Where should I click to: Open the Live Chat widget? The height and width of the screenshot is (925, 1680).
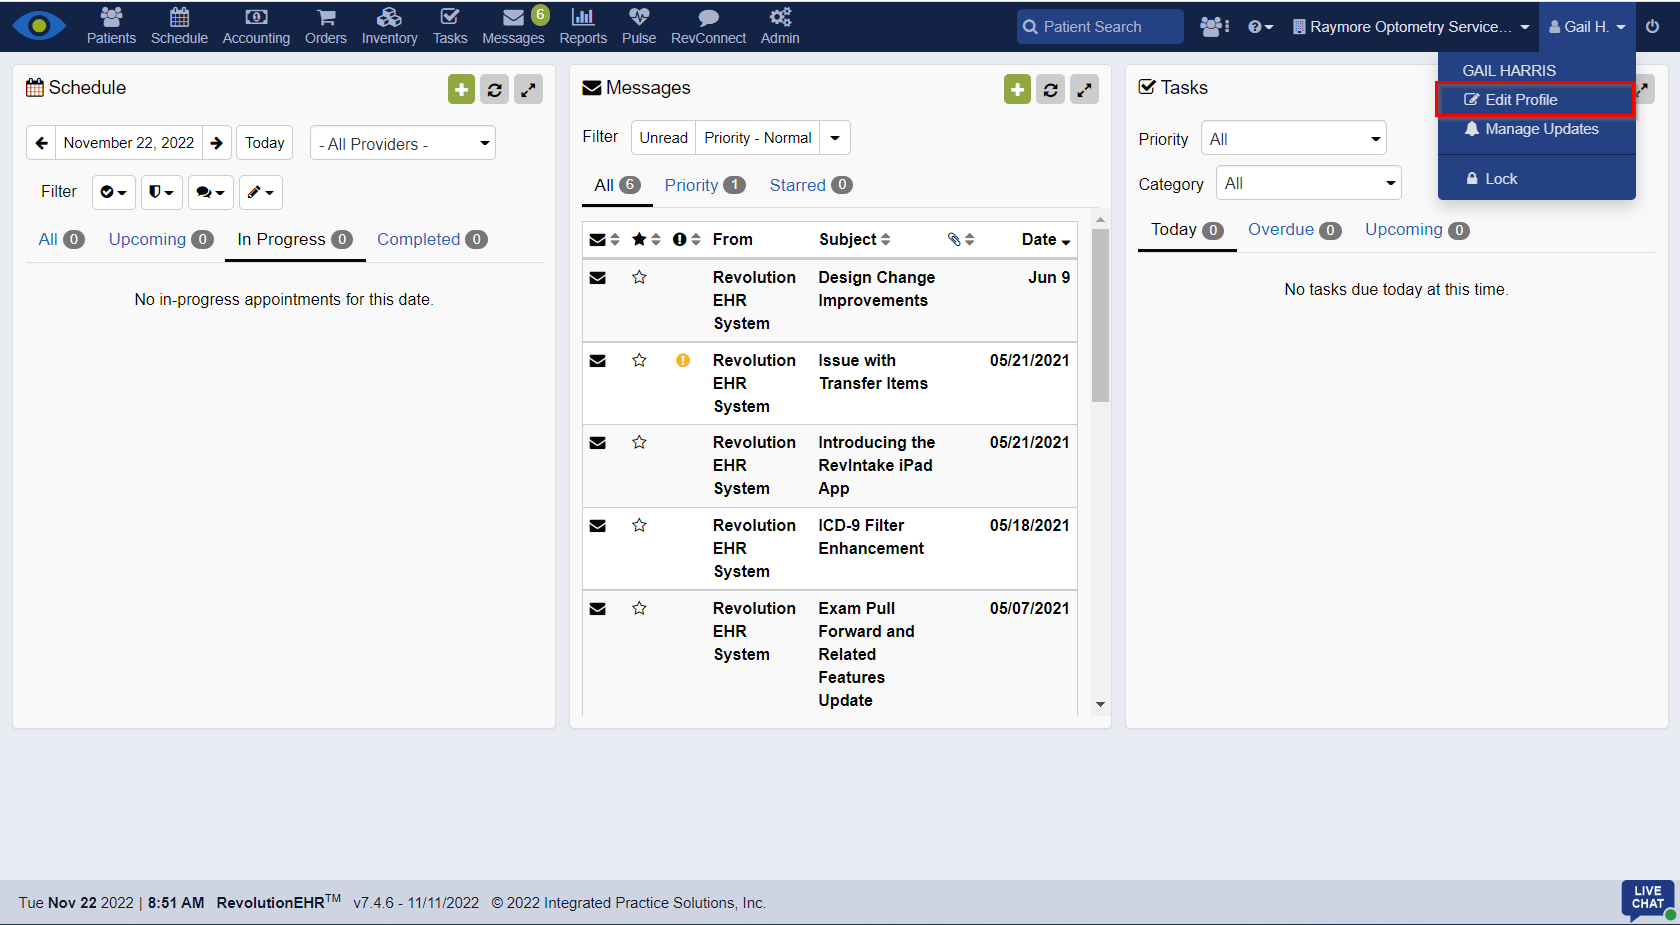1648,899
